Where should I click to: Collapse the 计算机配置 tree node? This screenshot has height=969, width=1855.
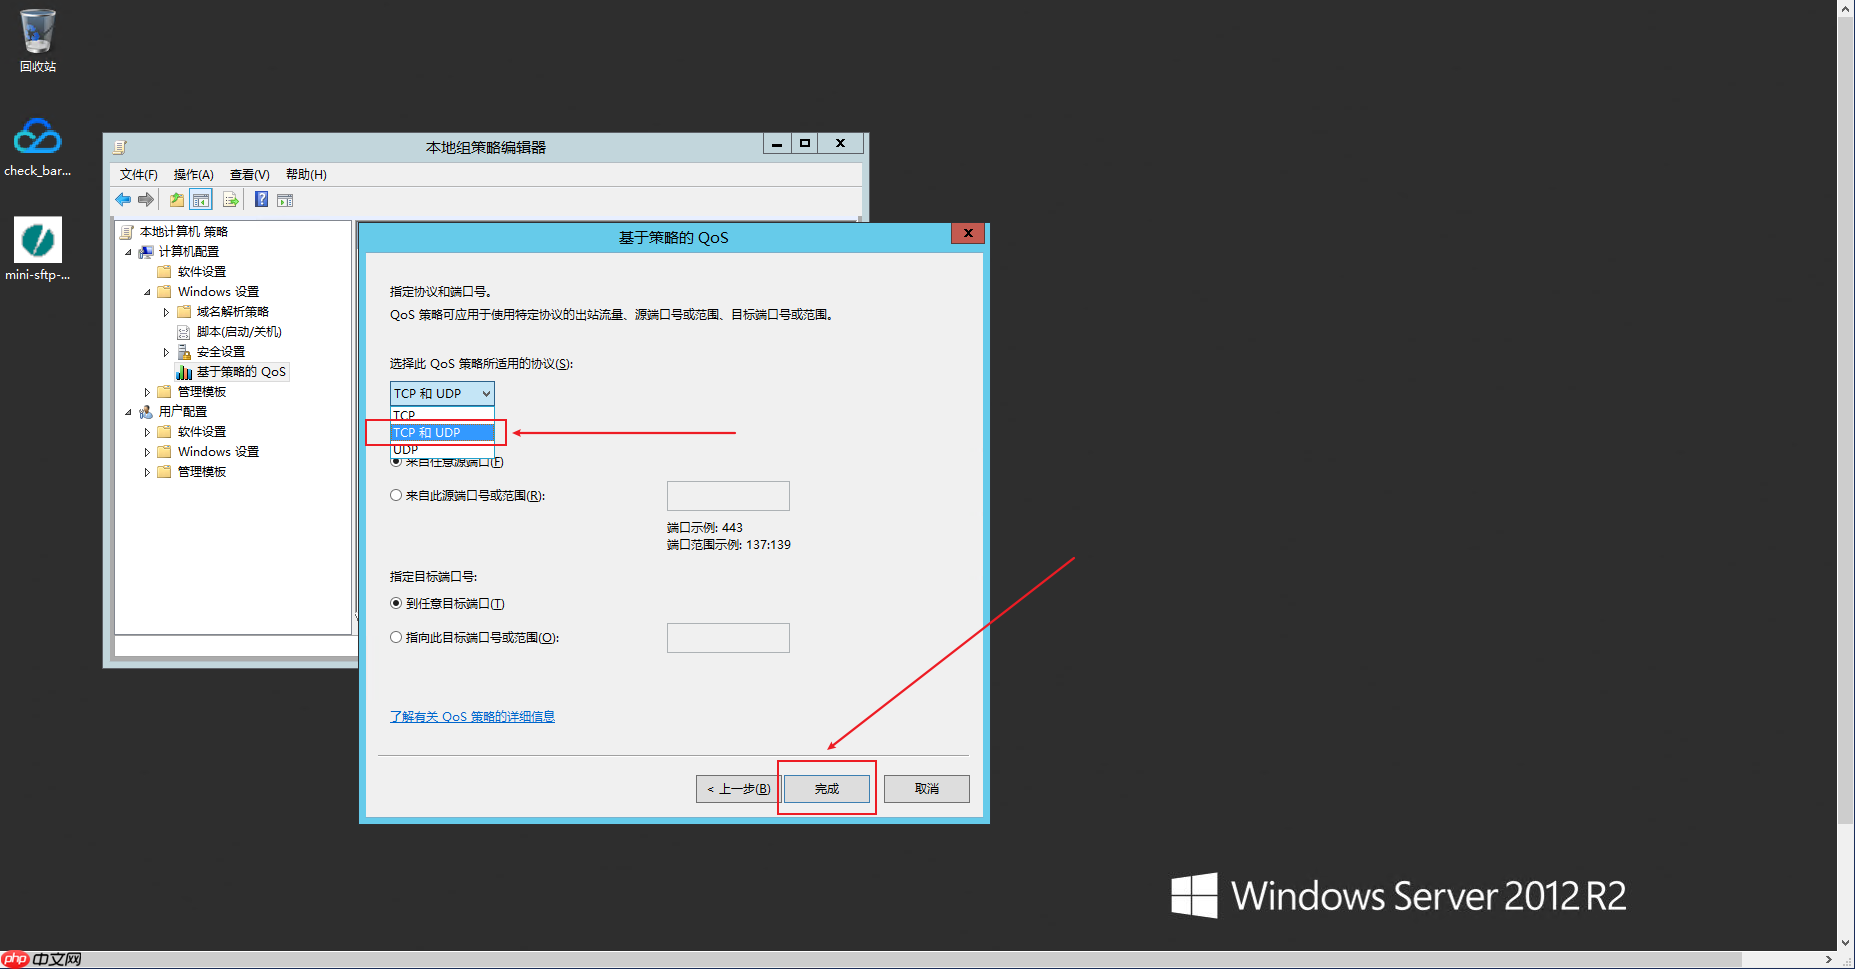pos(128,251)
